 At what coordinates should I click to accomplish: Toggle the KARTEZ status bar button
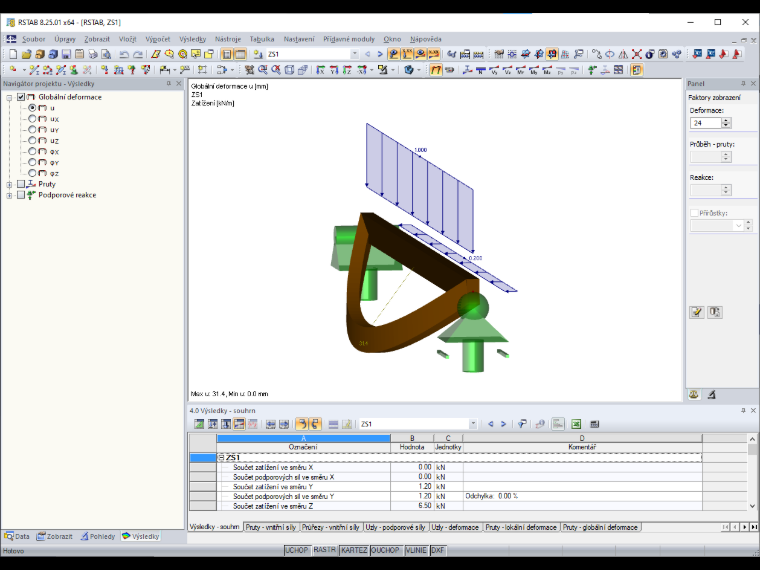[x=354, y=550]
